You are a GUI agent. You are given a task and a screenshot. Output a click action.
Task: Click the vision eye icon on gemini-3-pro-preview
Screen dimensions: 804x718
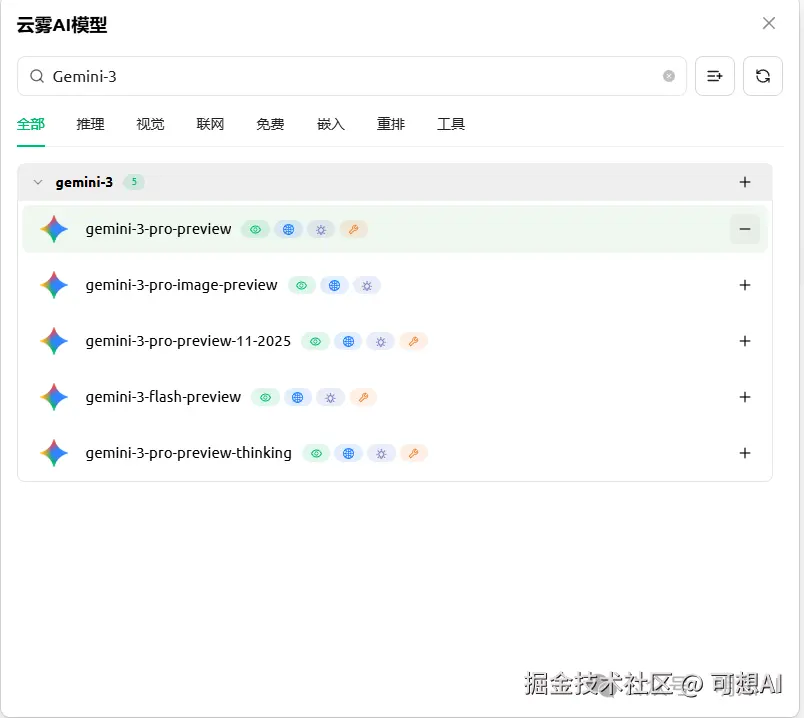255,229
